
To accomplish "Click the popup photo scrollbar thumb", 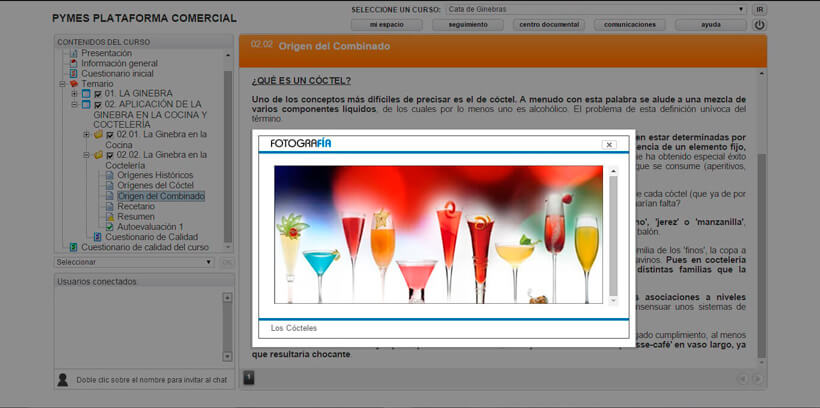I will pyautogui.click(x=613, y=235).
